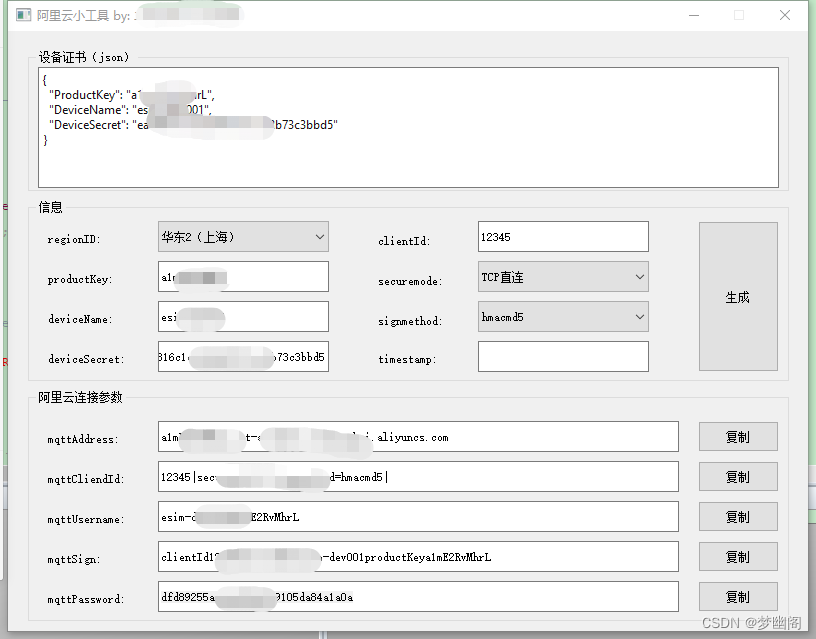Click the deviceName input field
This screenshot has width=816, height=639.
coord(243,317)
